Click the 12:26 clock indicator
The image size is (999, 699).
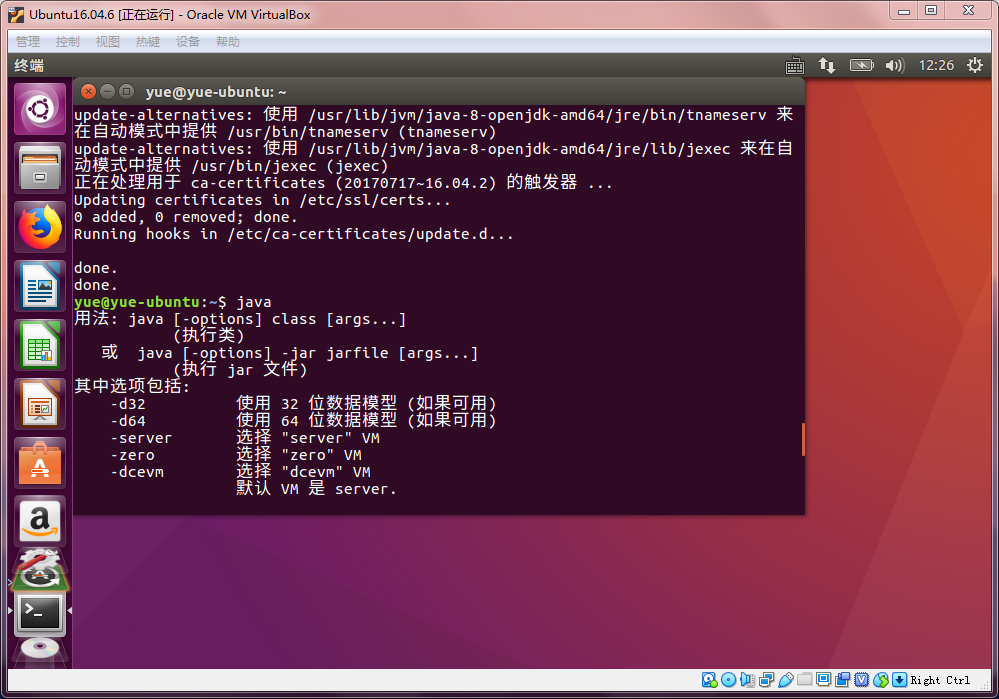point(936,65)
